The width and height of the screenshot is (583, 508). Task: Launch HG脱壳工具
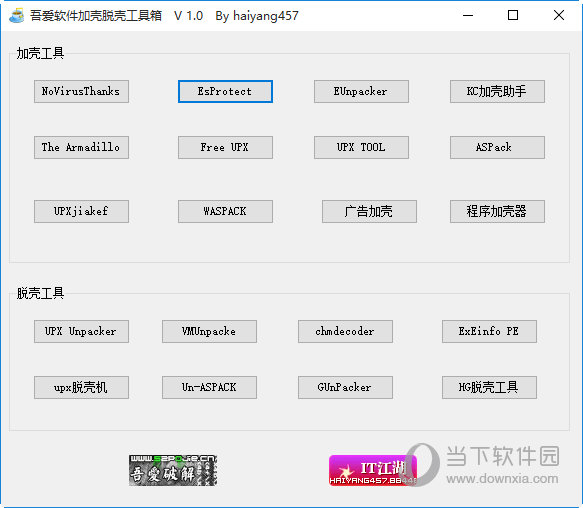click(x=489, y=388)
